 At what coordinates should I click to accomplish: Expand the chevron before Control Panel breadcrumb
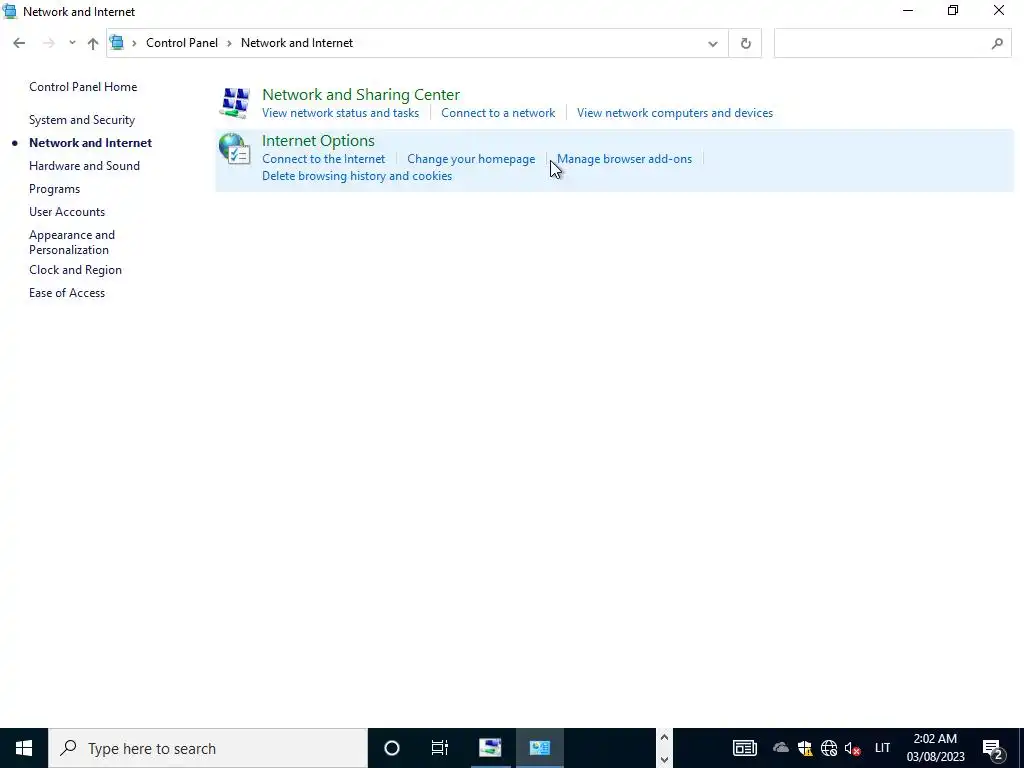pyautogui.click(x=135, y=43)
